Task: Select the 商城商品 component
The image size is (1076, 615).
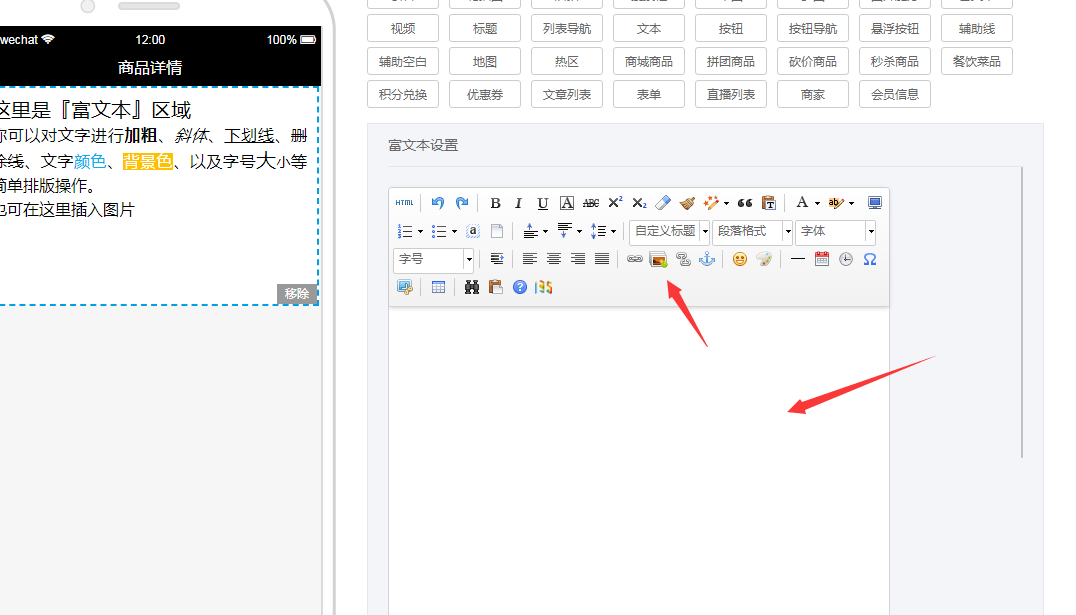Action: 649,61
